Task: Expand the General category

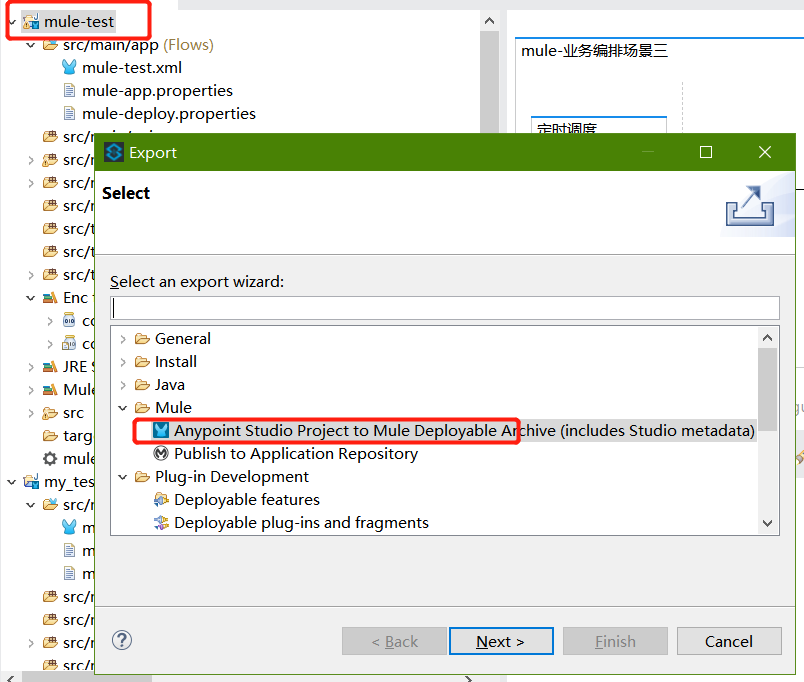Action: [x=123, y=339]
